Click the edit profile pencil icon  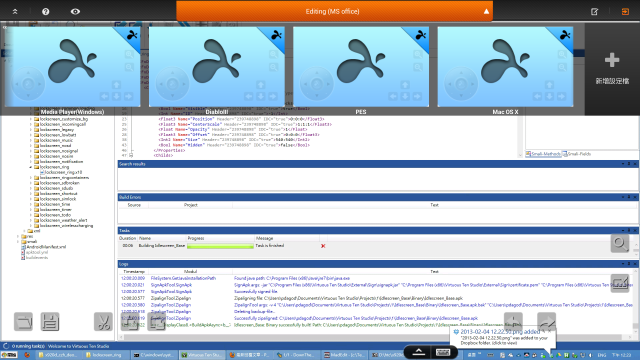[x=595, y=11]
